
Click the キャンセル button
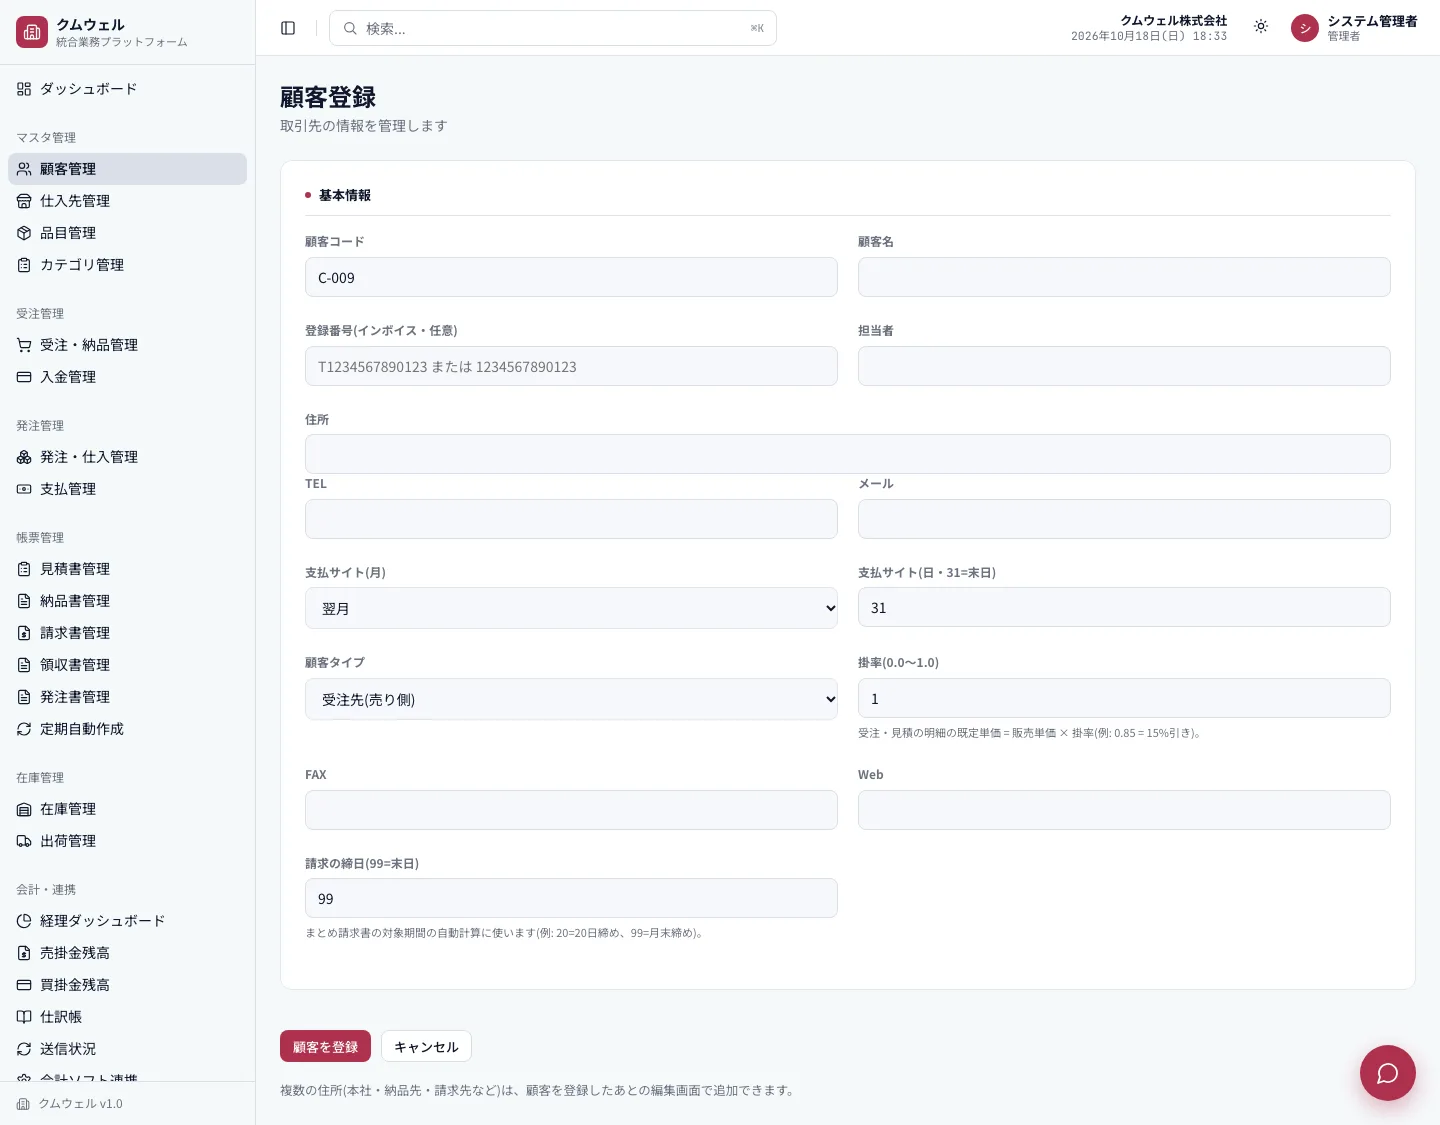tap(426, 1046)
